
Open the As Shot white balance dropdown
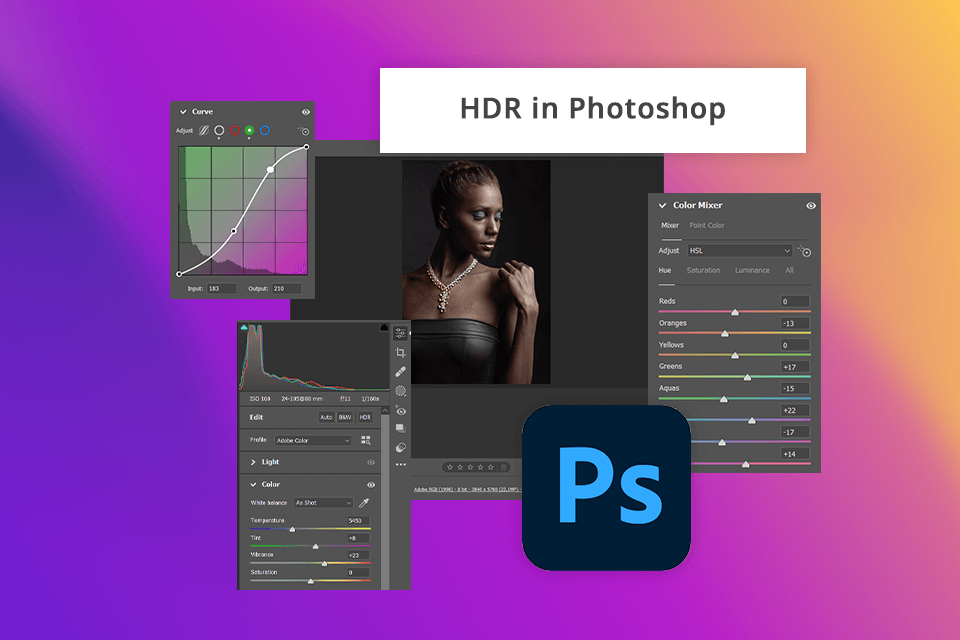point(323,503)
